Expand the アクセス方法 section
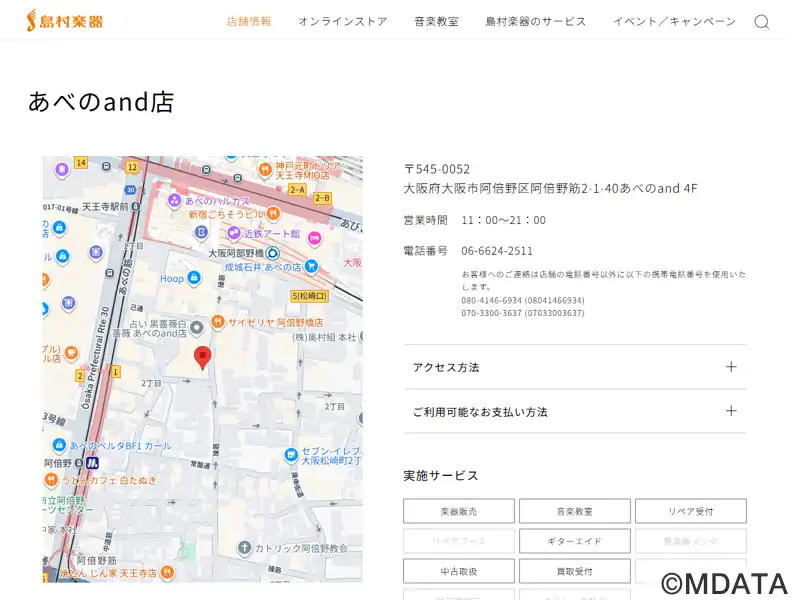This screenshot has height=600, width=800. (574, 367)
